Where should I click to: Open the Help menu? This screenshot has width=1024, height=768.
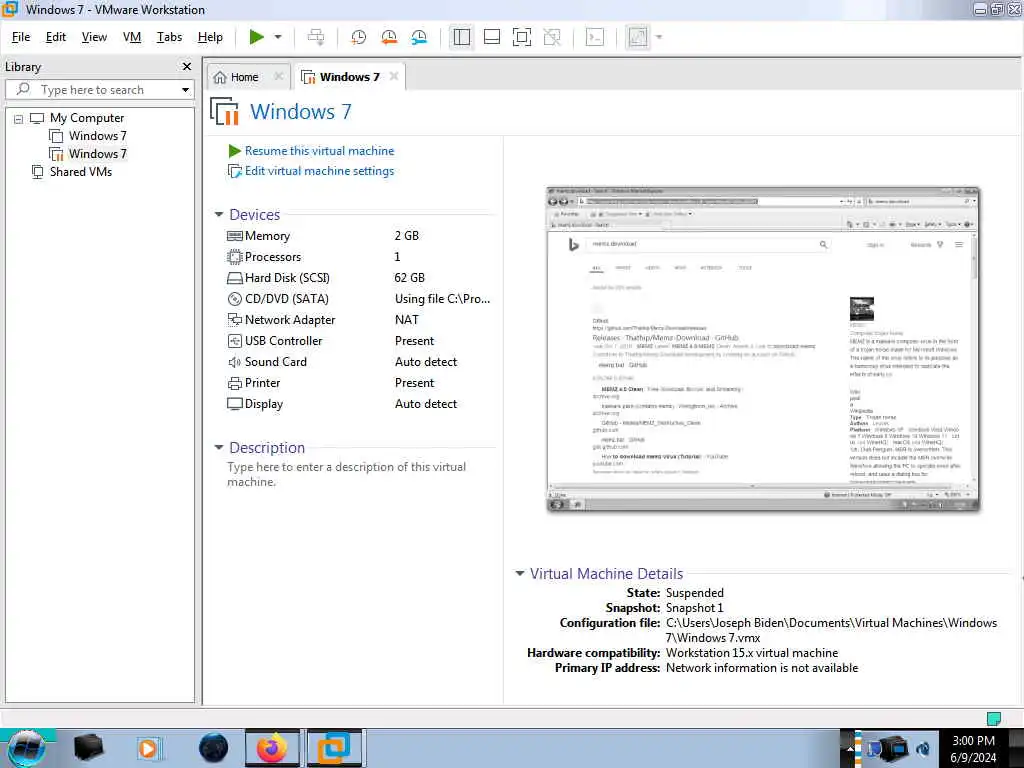pos(210,37)
